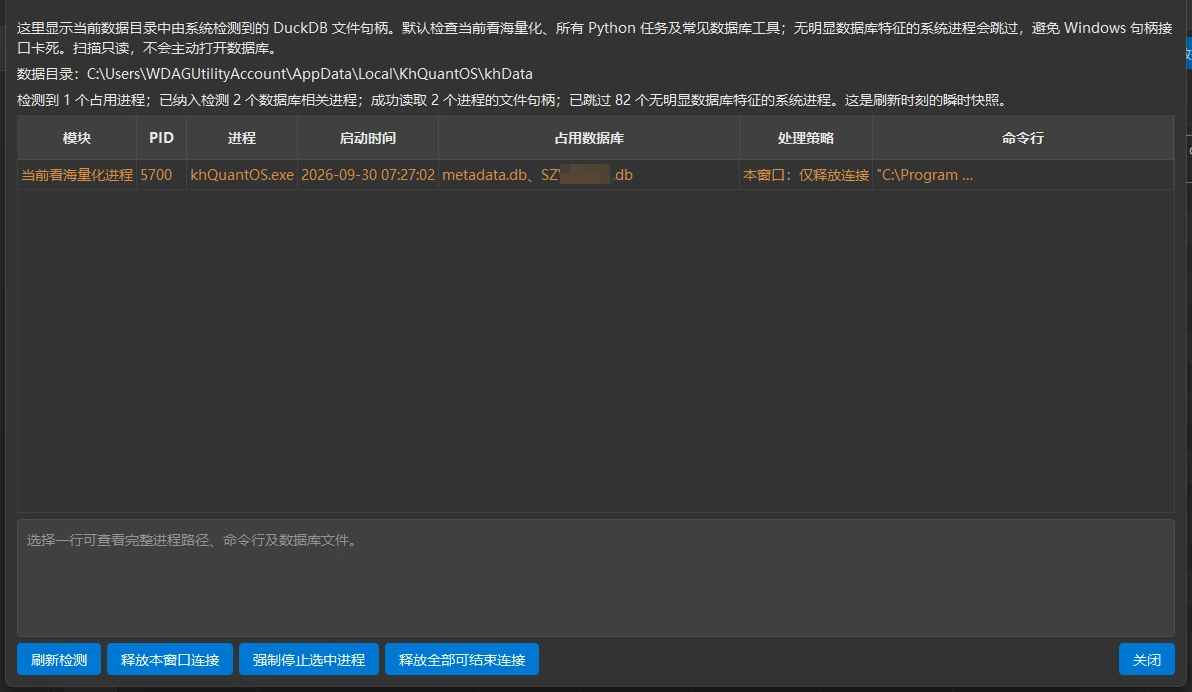Click the 检测到 1 个占用进程 summary line
The width and height of the screenshot is (1192, 692).
[514, 100]
